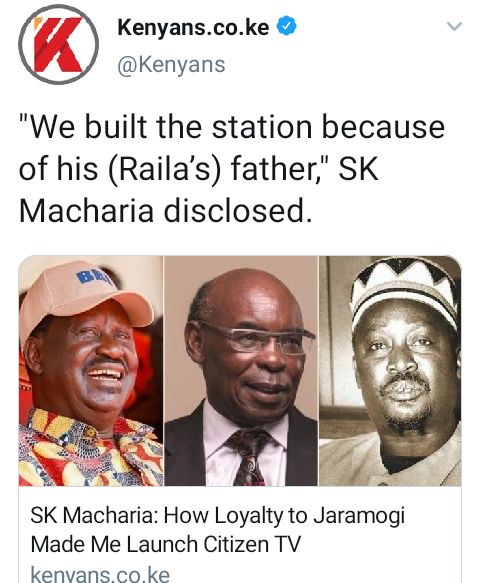480x583 pixels.
Task: Click the "SK Macharia disclosed." line
Action: click(x=165, y=210)
